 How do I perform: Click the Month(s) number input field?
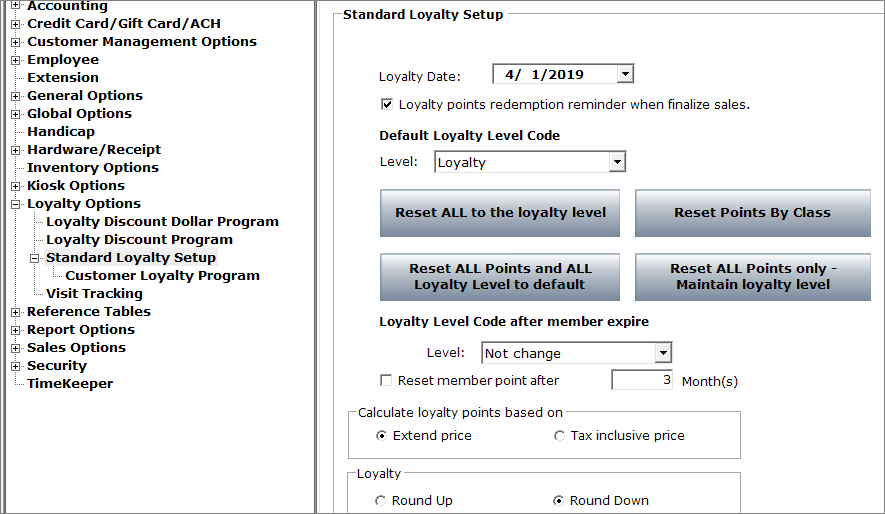point(642,380)
